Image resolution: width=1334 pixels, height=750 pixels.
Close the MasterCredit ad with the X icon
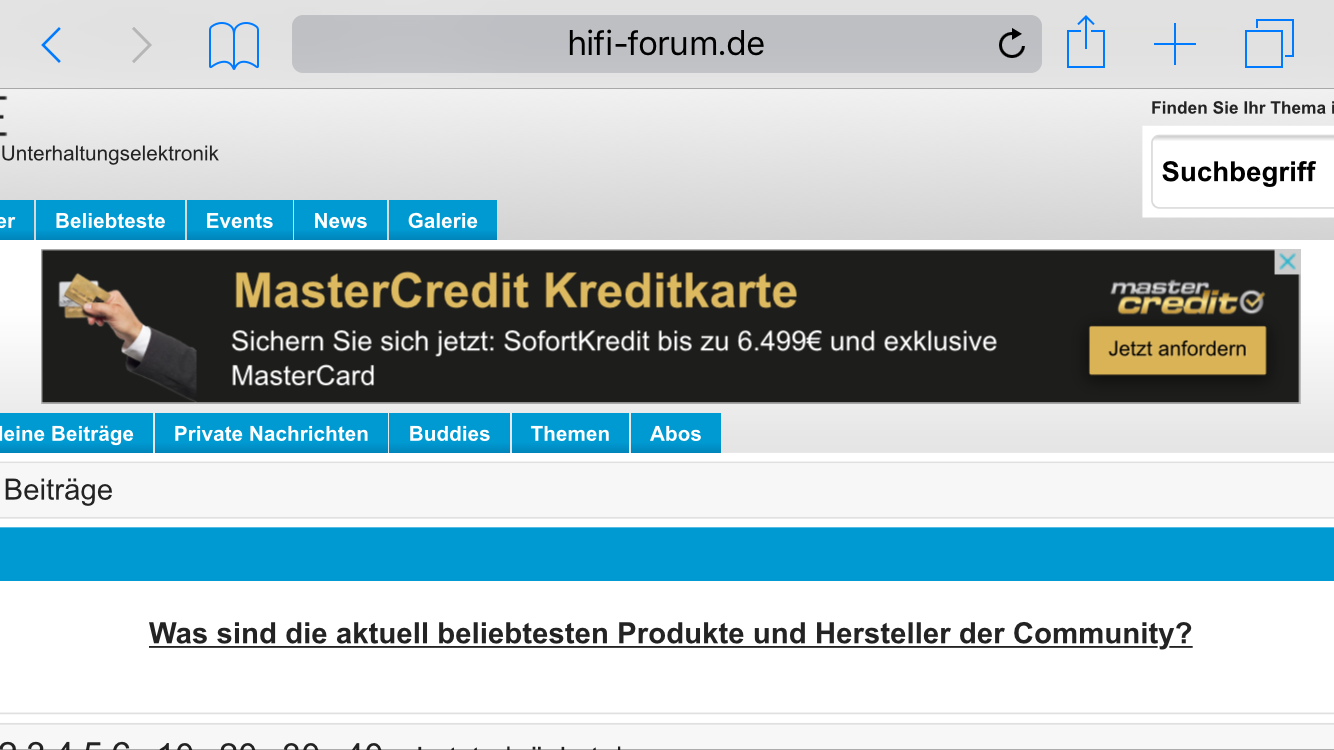[1288, 262]
